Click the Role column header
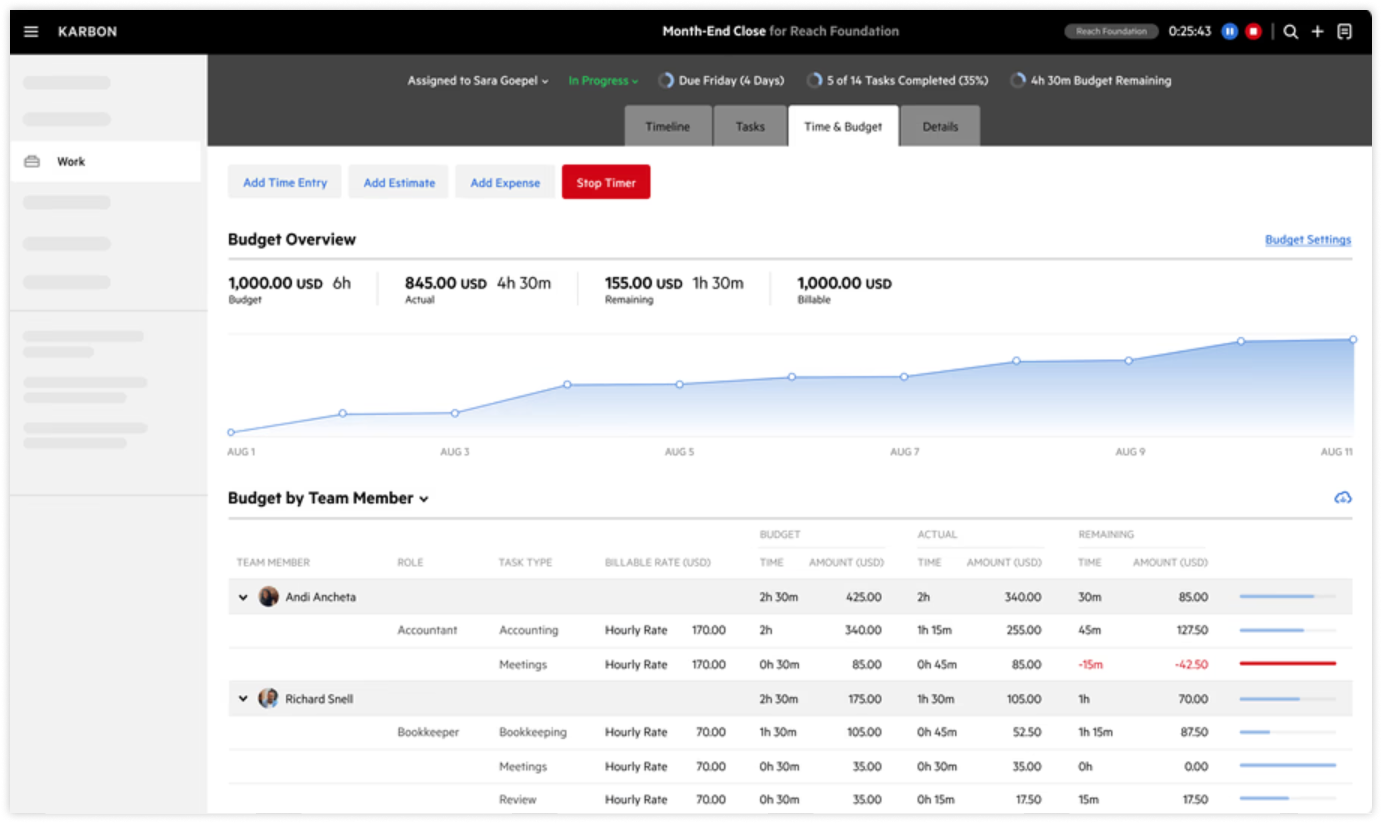This screenshot has width=1382, height=823. pyautogui.click(x=410, y=563)
